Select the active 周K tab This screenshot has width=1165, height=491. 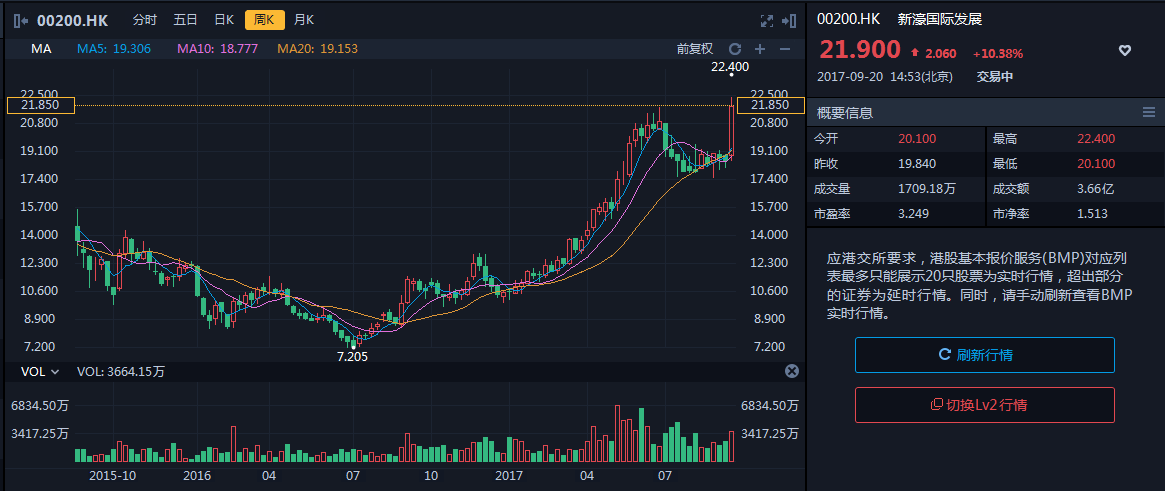(264, 20)
